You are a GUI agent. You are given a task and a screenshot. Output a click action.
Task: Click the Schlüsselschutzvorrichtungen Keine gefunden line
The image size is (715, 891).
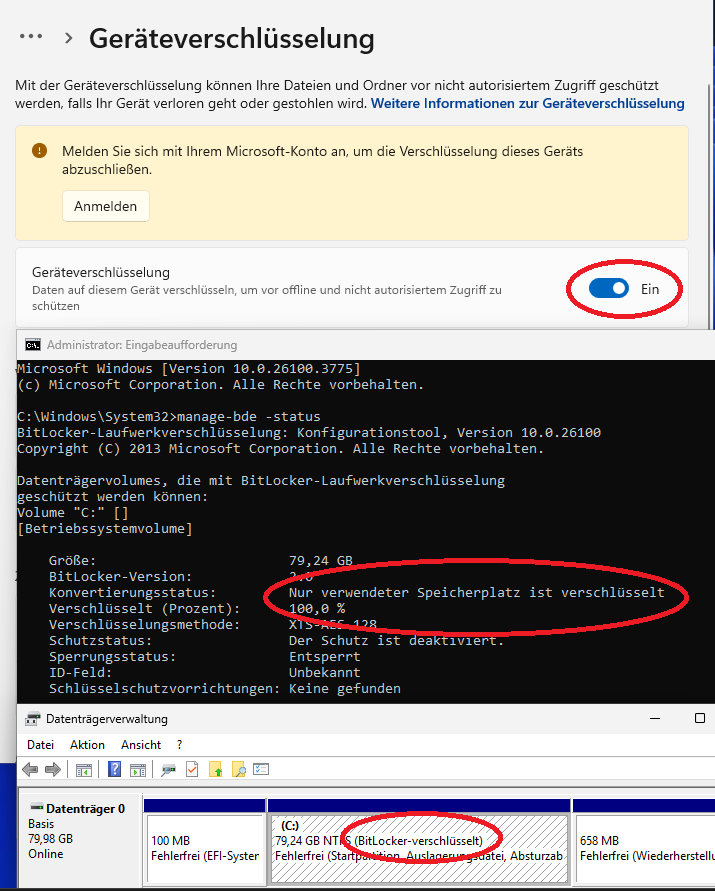225,688
